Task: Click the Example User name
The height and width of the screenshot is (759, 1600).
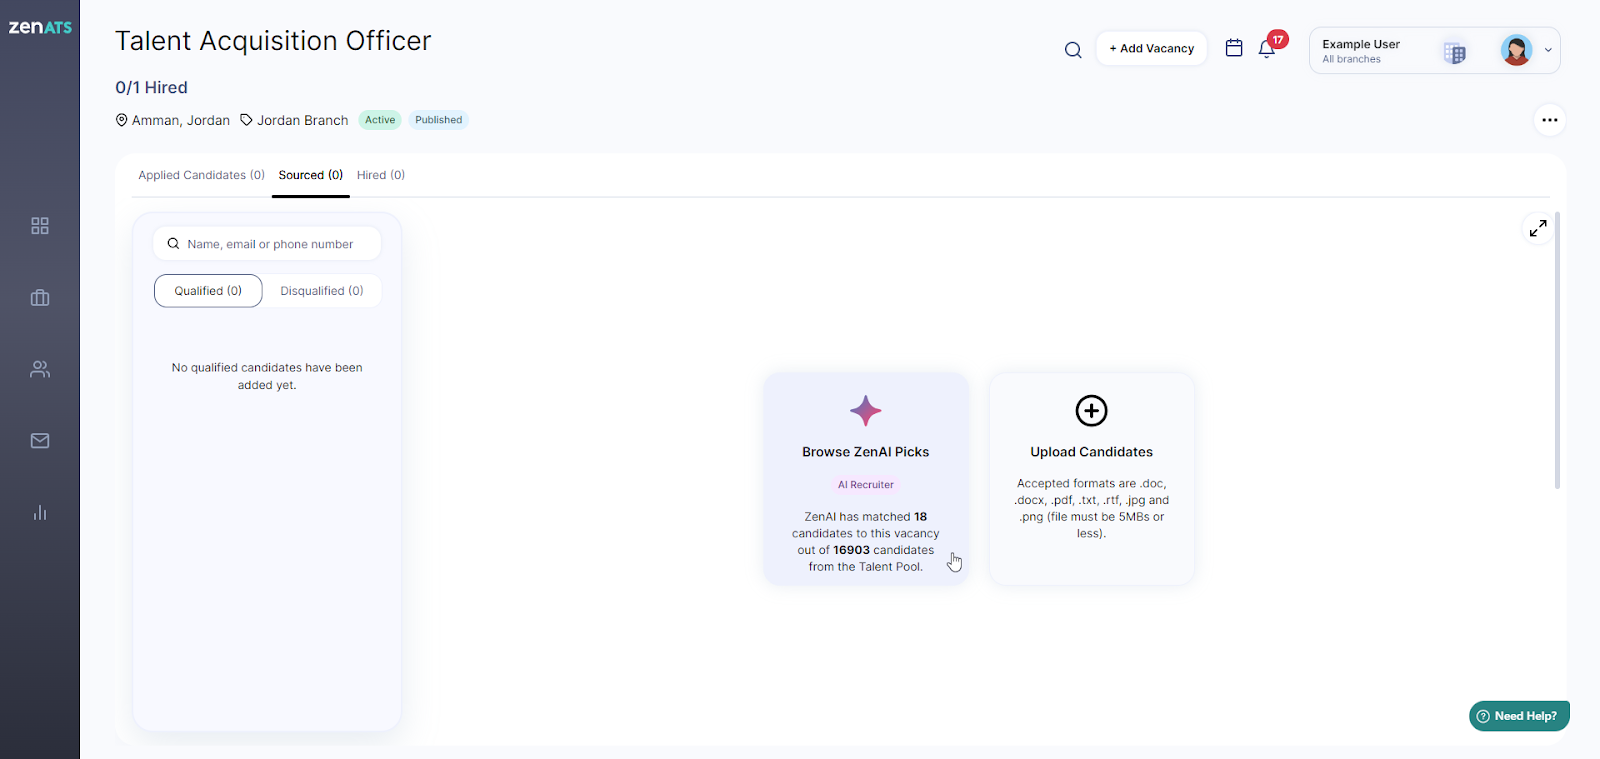Action: (x=1361, y=44)
